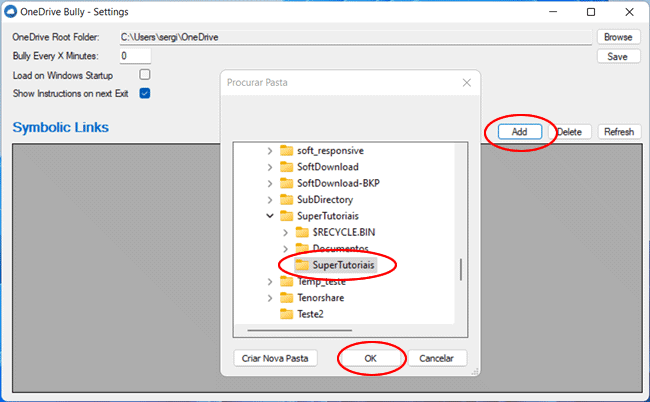
Task: Click the Bully Every X Minutes field
Action: click(142, 56)
